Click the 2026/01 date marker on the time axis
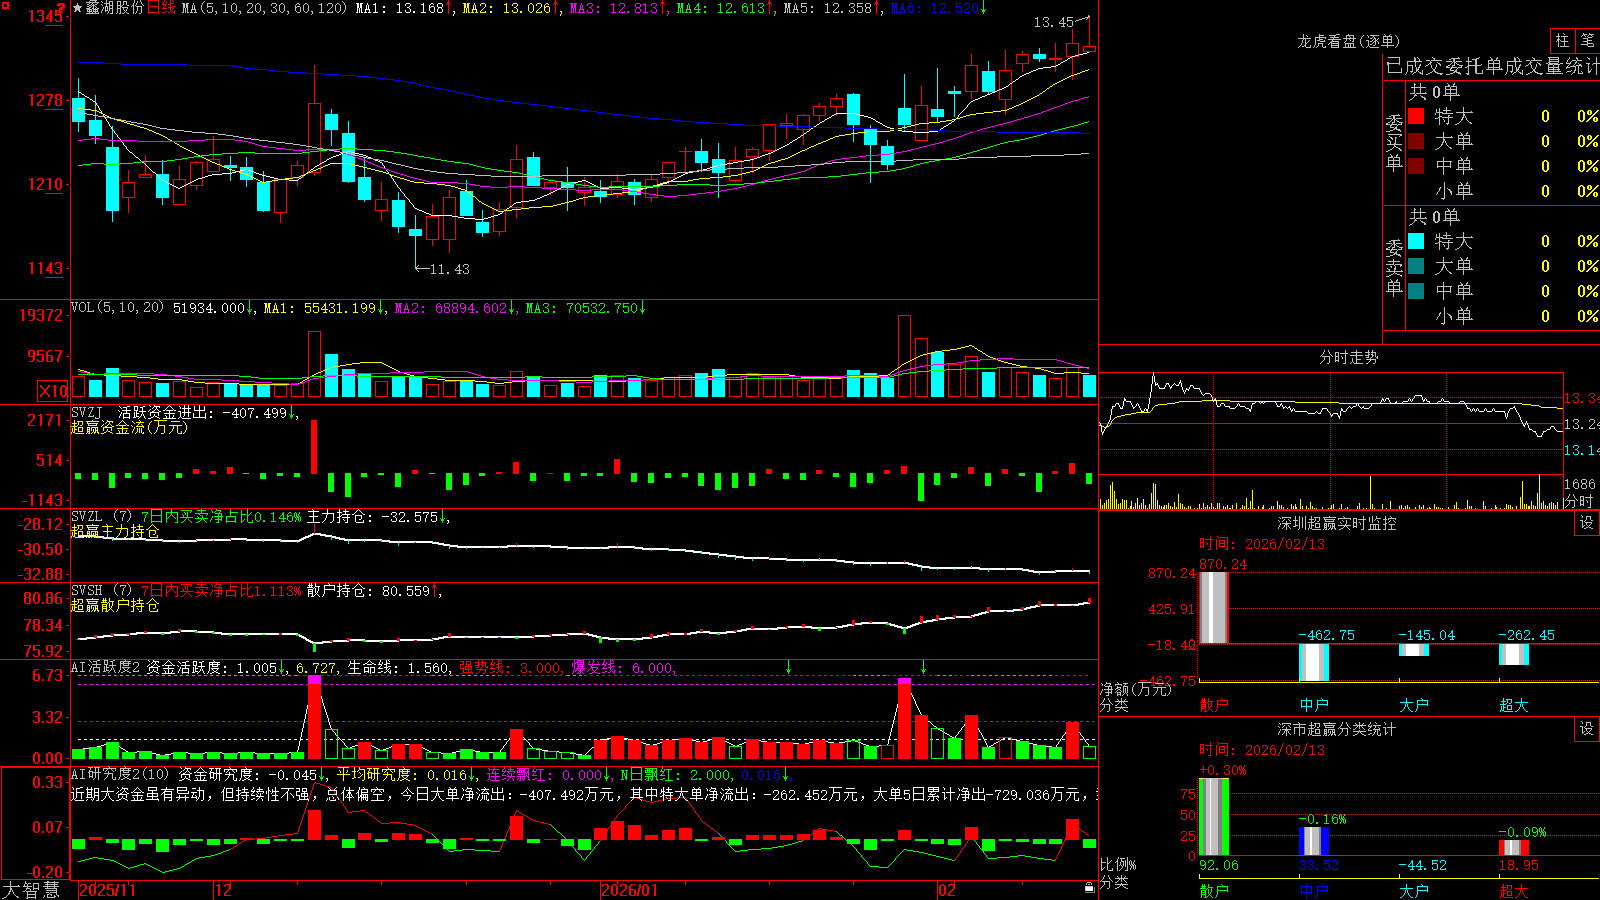This screenshot has width=1600, height=900. coord(630,890)
